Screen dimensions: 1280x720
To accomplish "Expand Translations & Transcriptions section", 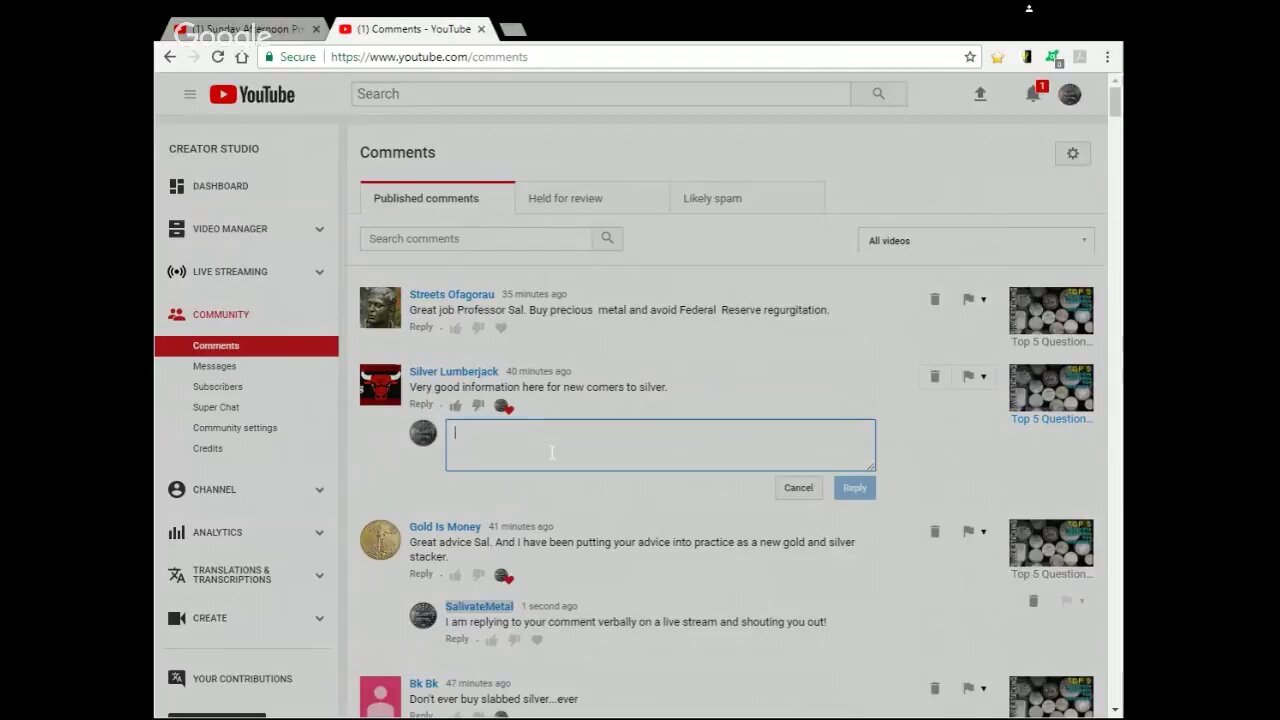I will (x=320, y=575).
